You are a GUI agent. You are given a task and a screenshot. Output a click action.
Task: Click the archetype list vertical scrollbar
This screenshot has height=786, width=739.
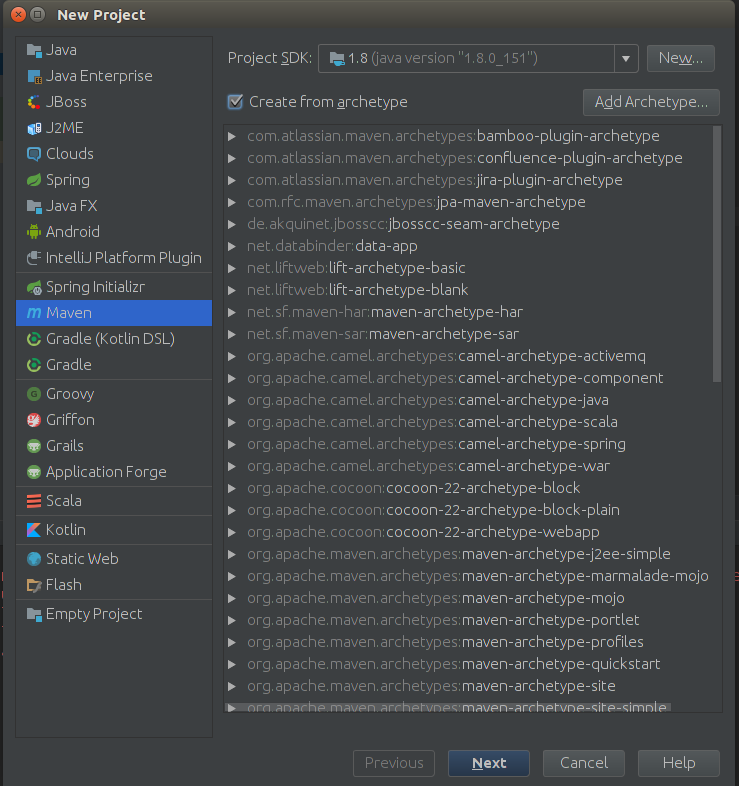(x=717, y=254)
